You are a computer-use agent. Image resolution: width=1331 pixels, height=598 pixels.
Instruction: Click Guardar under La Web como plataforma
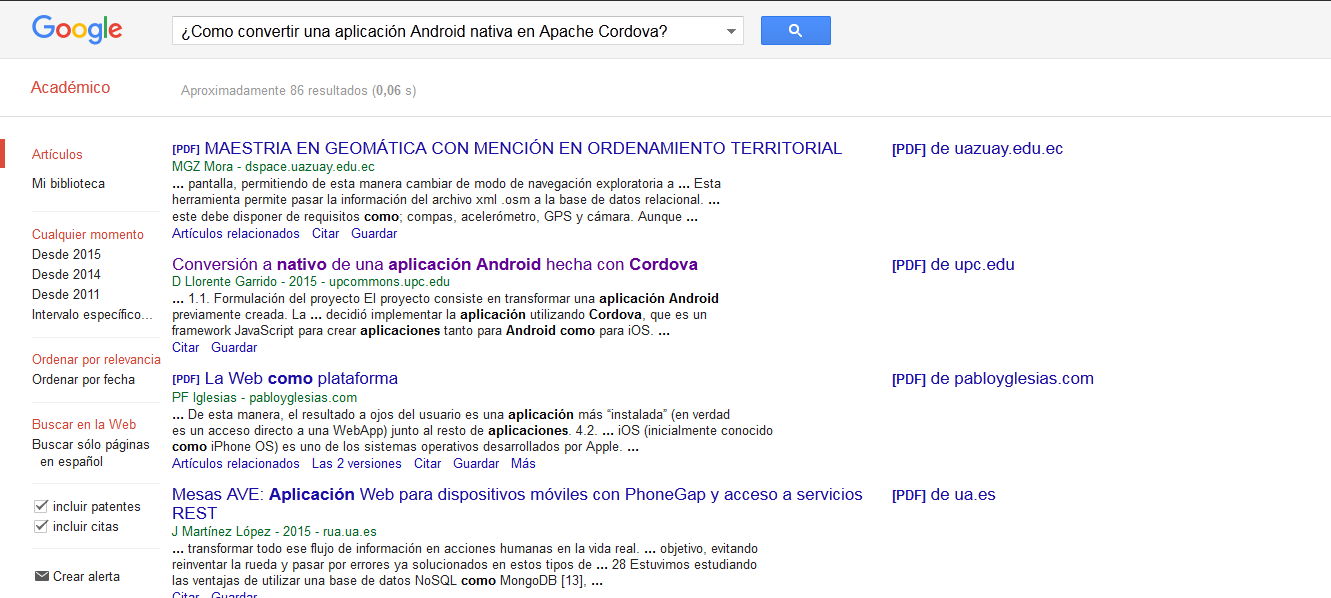(x=476, y=464)
